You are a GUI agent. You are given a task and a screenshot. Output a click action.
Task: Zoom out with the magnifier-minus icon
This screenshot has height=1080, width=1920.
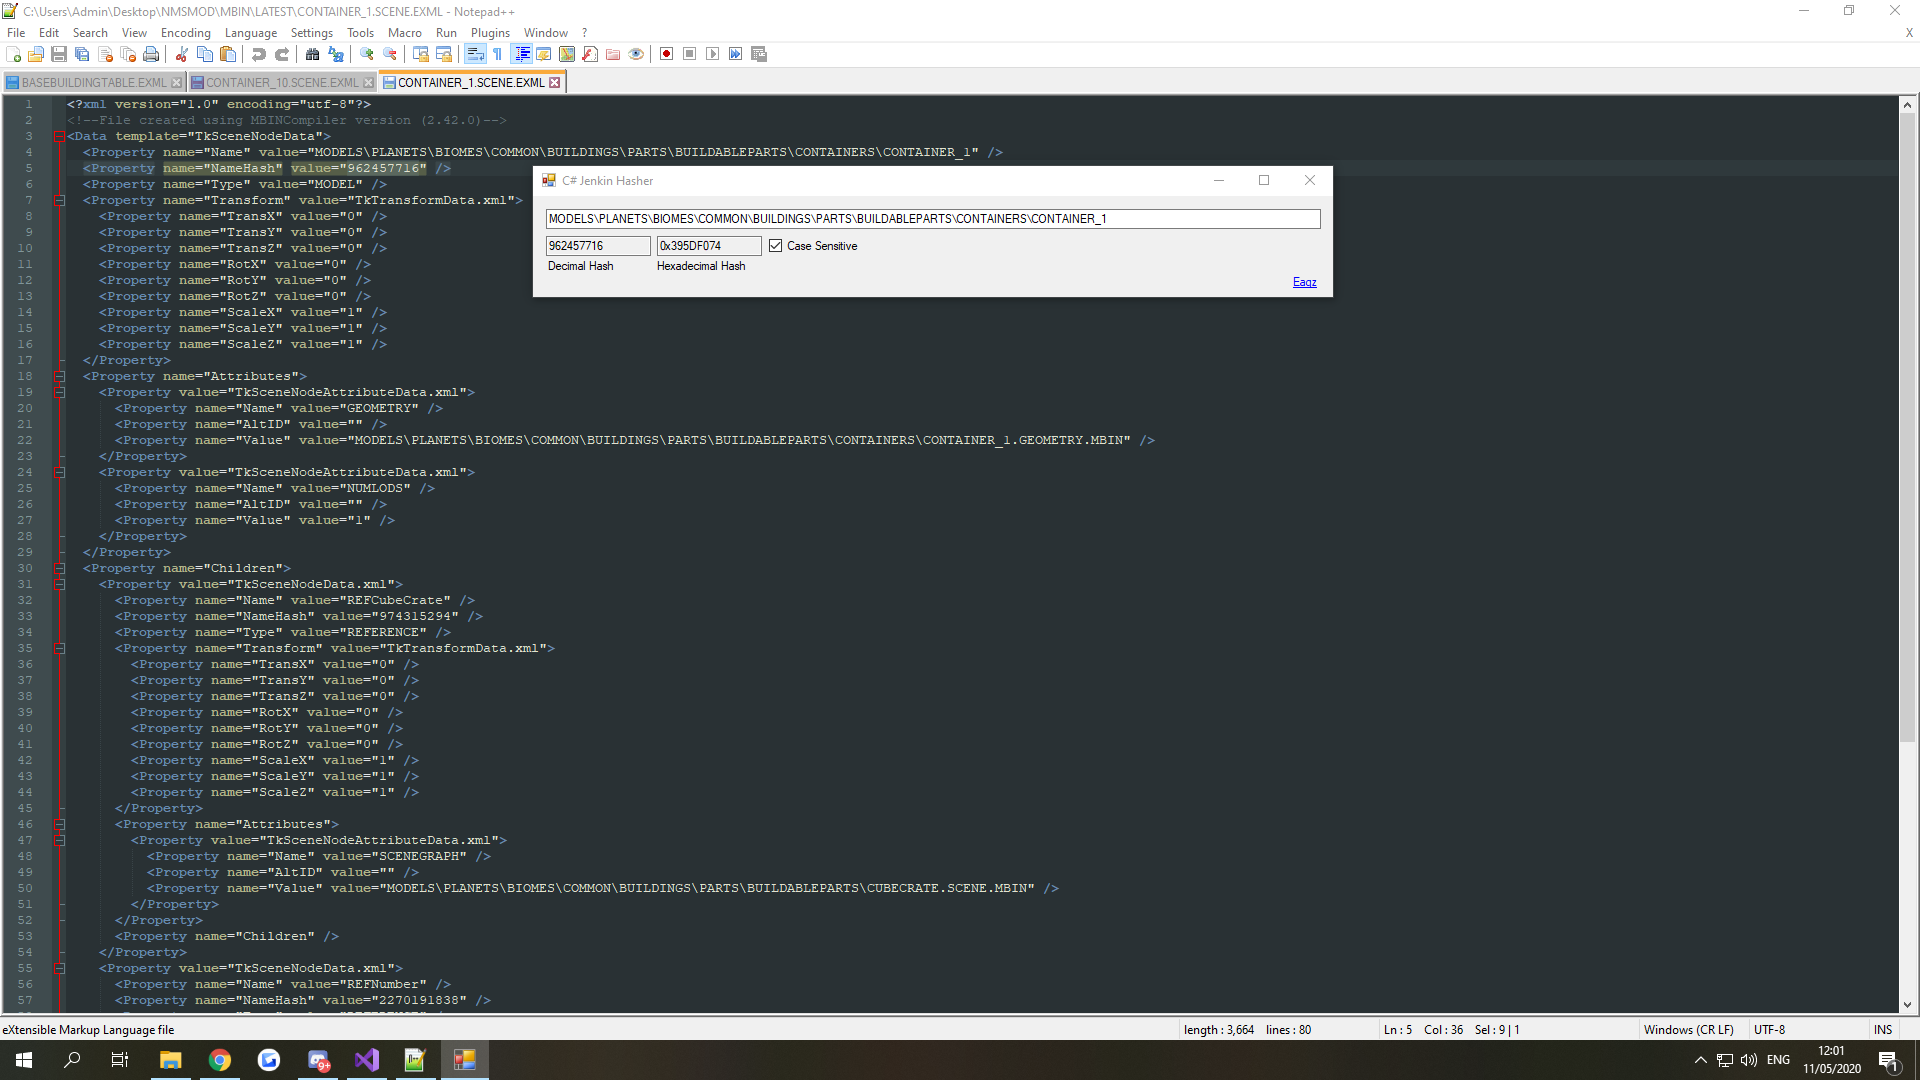[390, 54]
